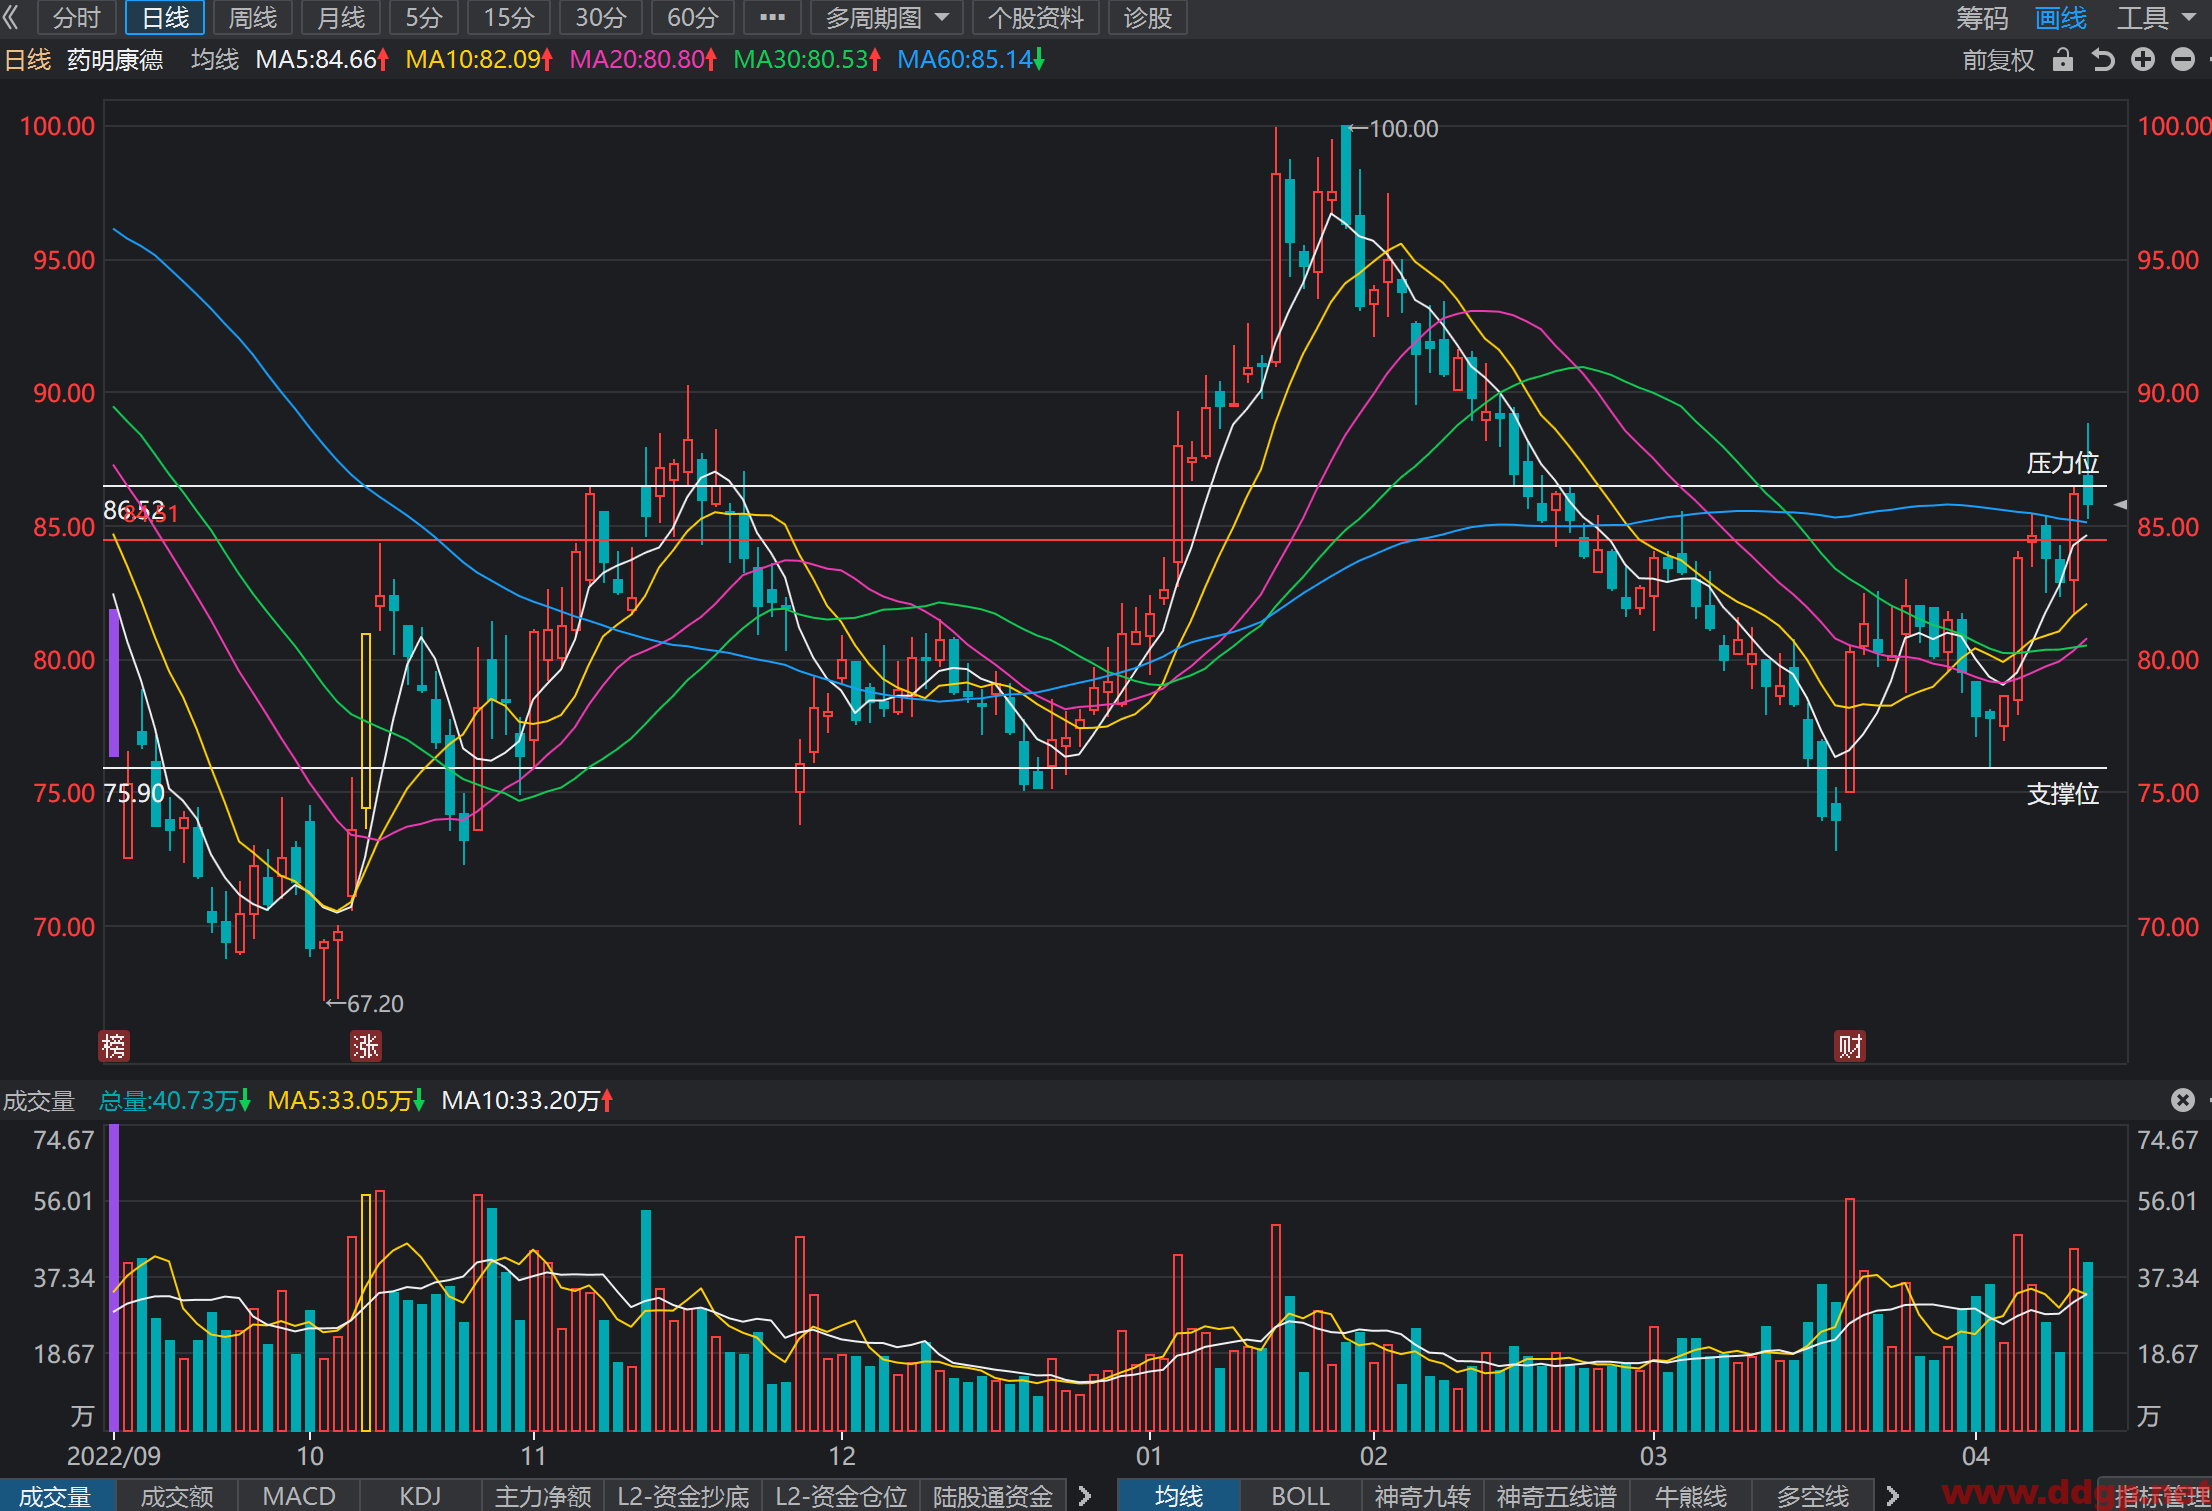Select the 均线 main-chart indicator tab
Viewport: 2212px width, 1511px height.
point(1179,1496)
